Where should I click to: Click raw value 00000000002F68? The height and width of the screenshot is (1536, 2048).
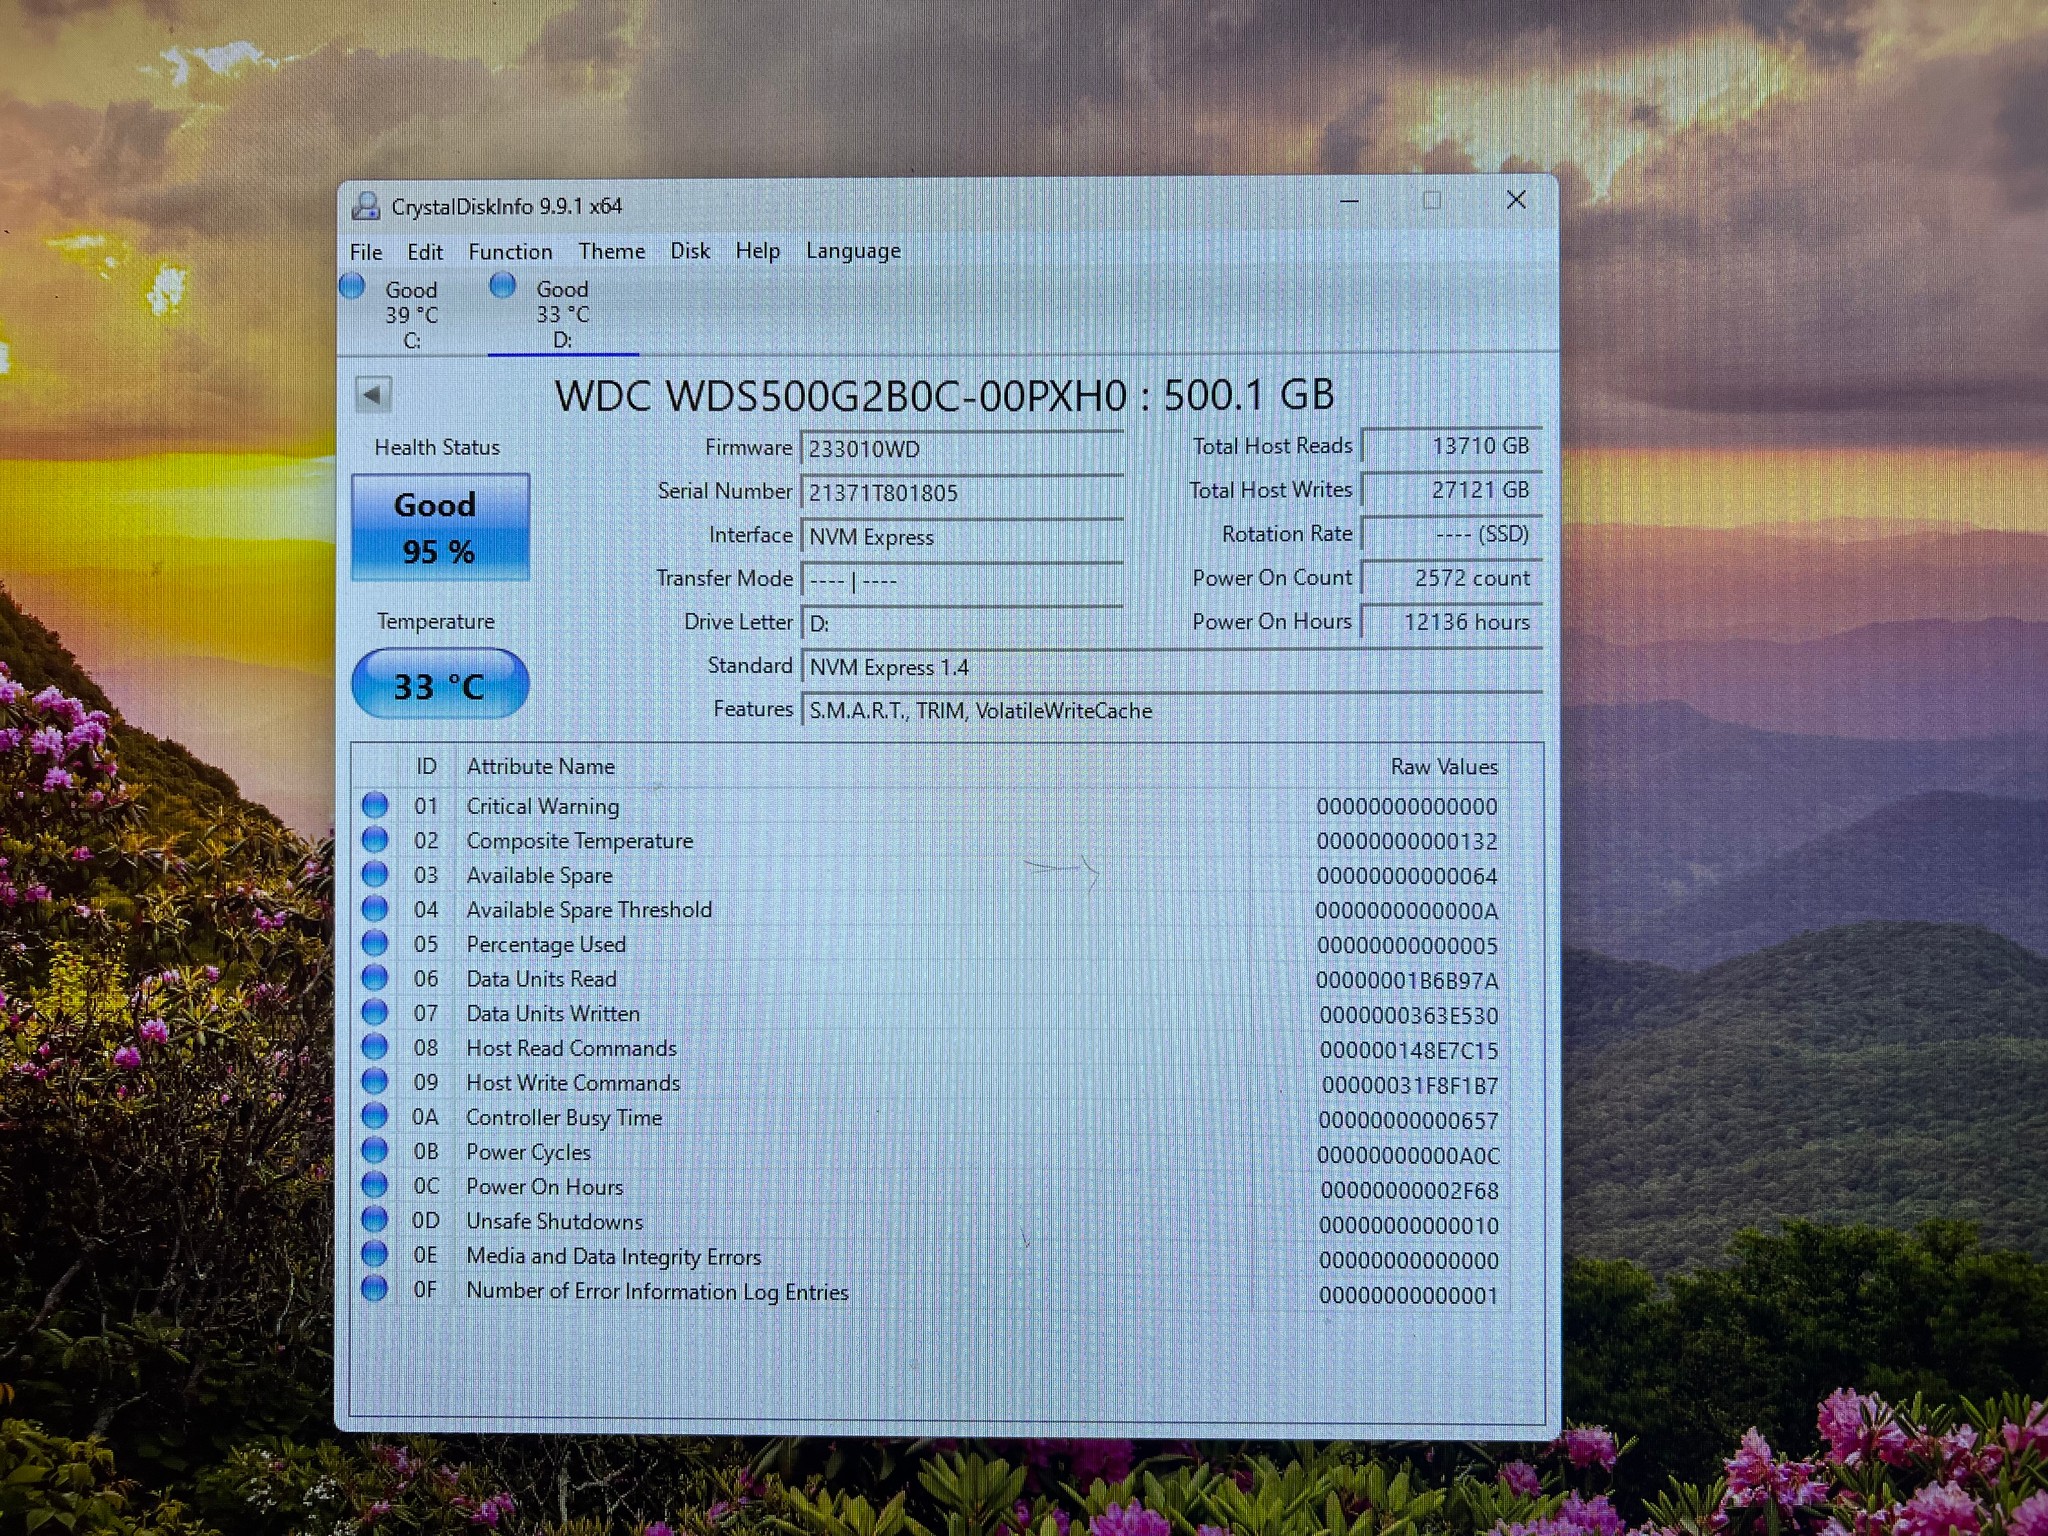1409,1191
